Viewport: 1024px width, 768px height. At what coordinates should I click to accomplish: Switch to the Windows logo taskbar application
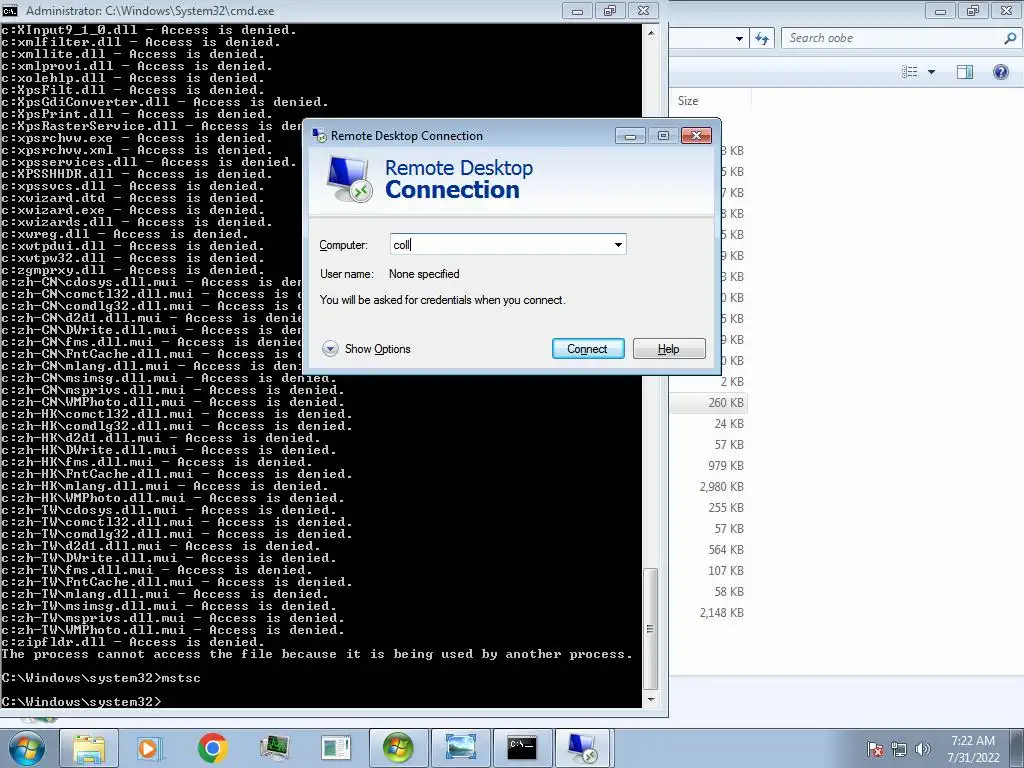coord(398,748)
